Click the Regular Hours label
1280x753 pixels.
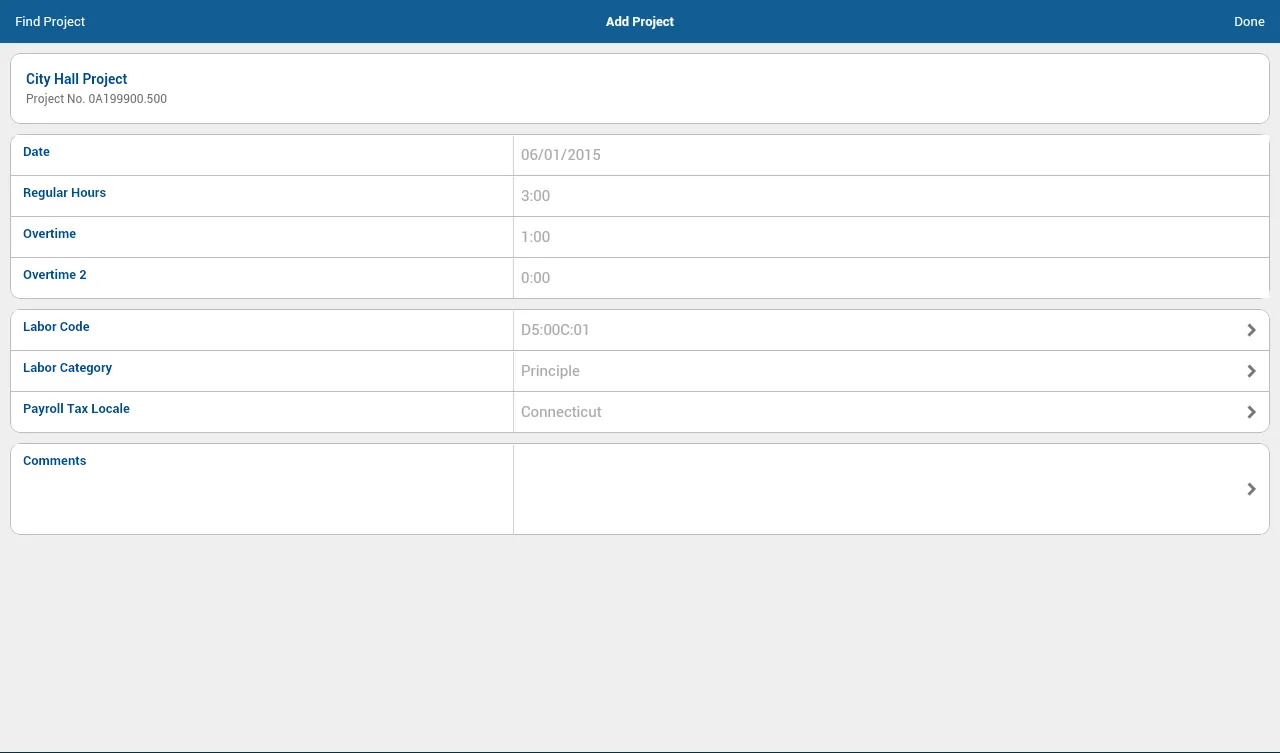click(x=64, y=193)
